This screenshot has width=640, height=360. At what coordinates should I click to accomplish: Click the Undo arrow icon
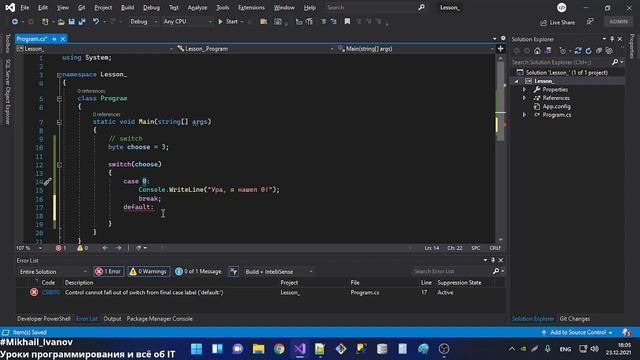96,22
